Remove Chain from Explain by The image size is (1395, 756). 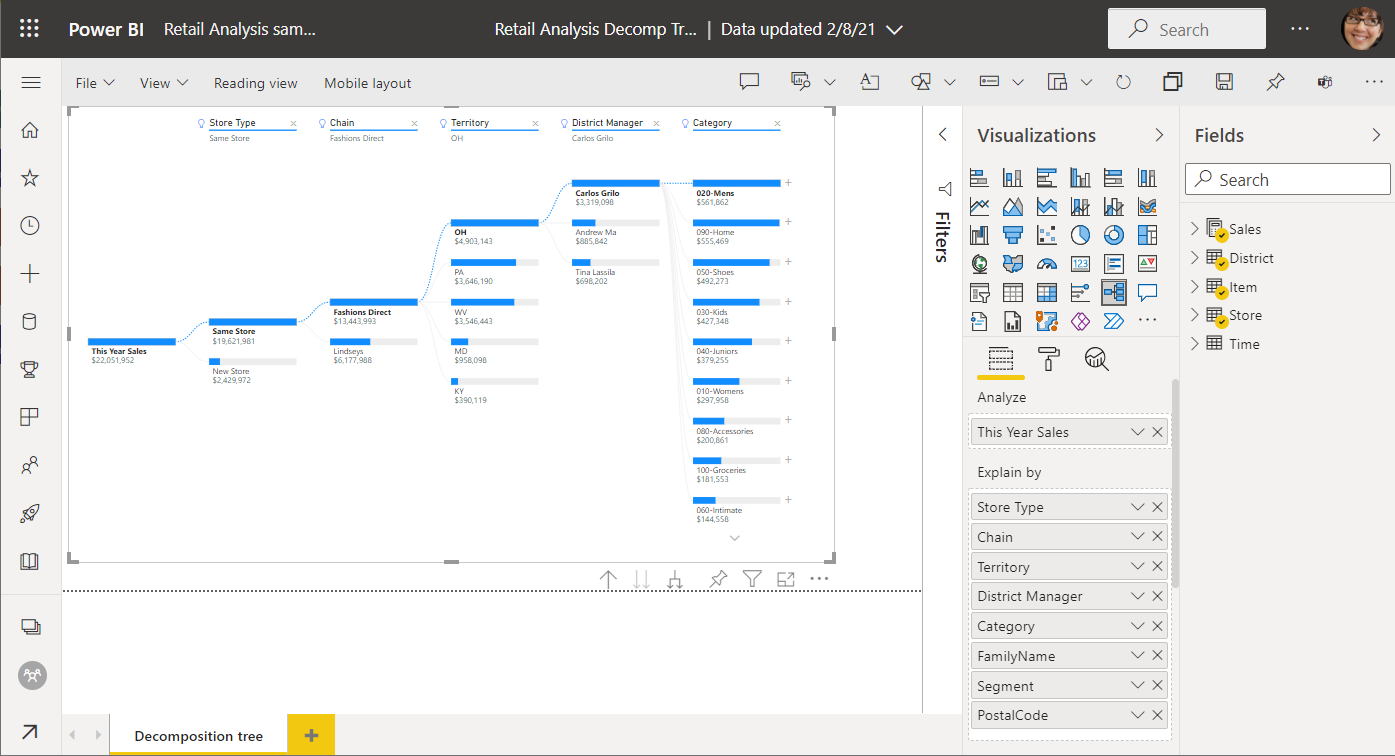click(1157, 537)
